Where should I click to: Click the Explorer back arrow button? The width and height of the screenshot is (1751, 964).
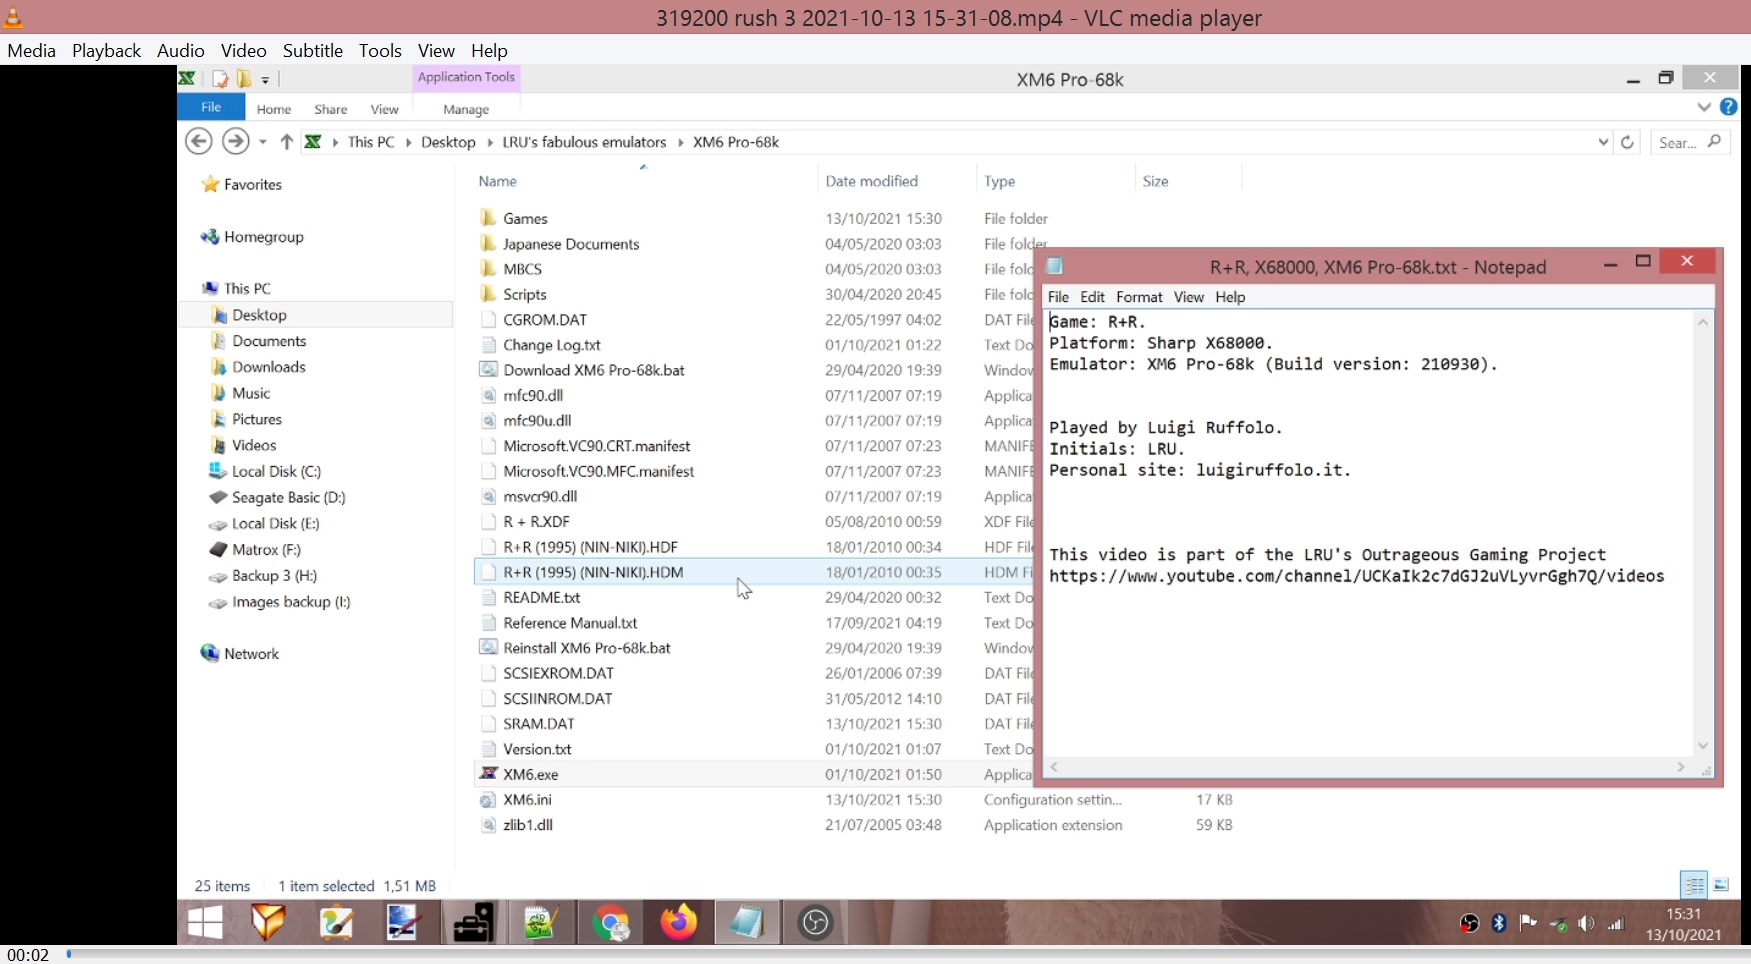[198, 142]
